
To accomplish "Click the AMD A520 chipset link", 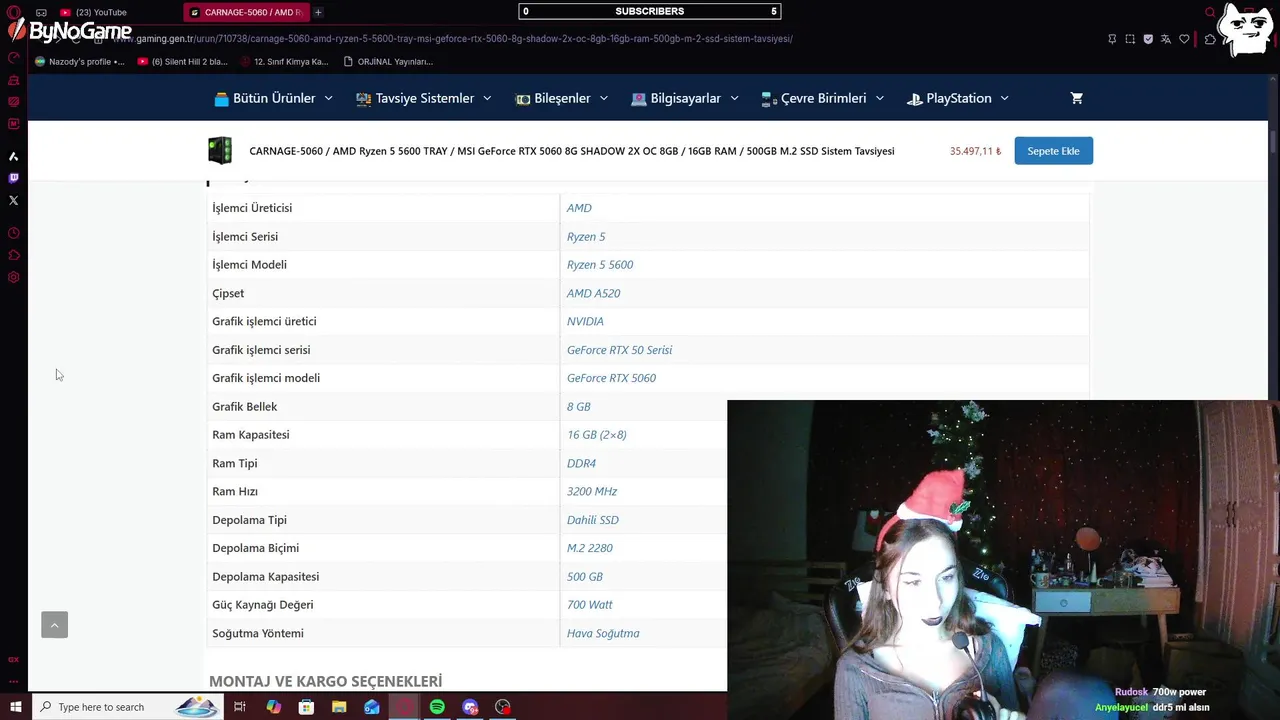I will pyautogui.click(x=593, y=293).
